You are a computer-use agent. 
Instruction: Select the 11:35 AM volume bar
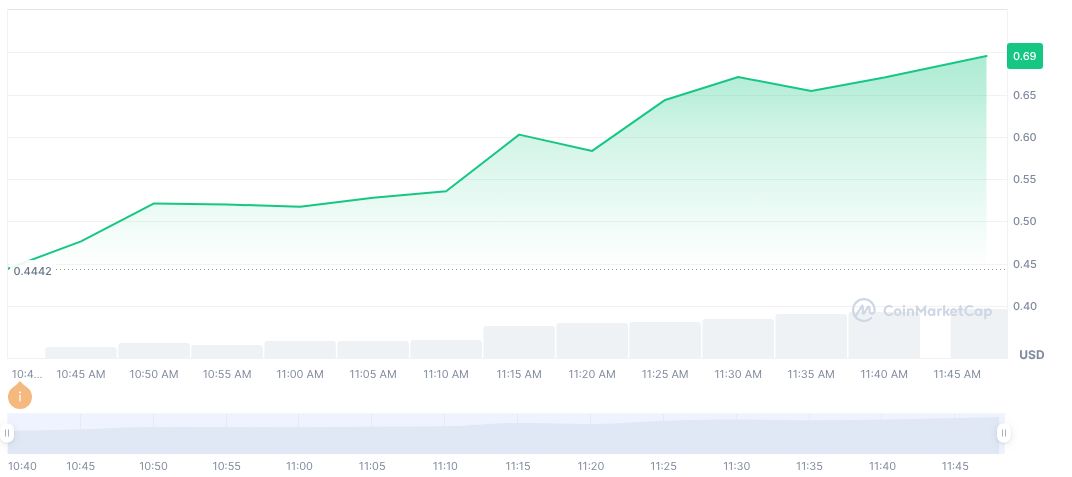click(811, 336)
